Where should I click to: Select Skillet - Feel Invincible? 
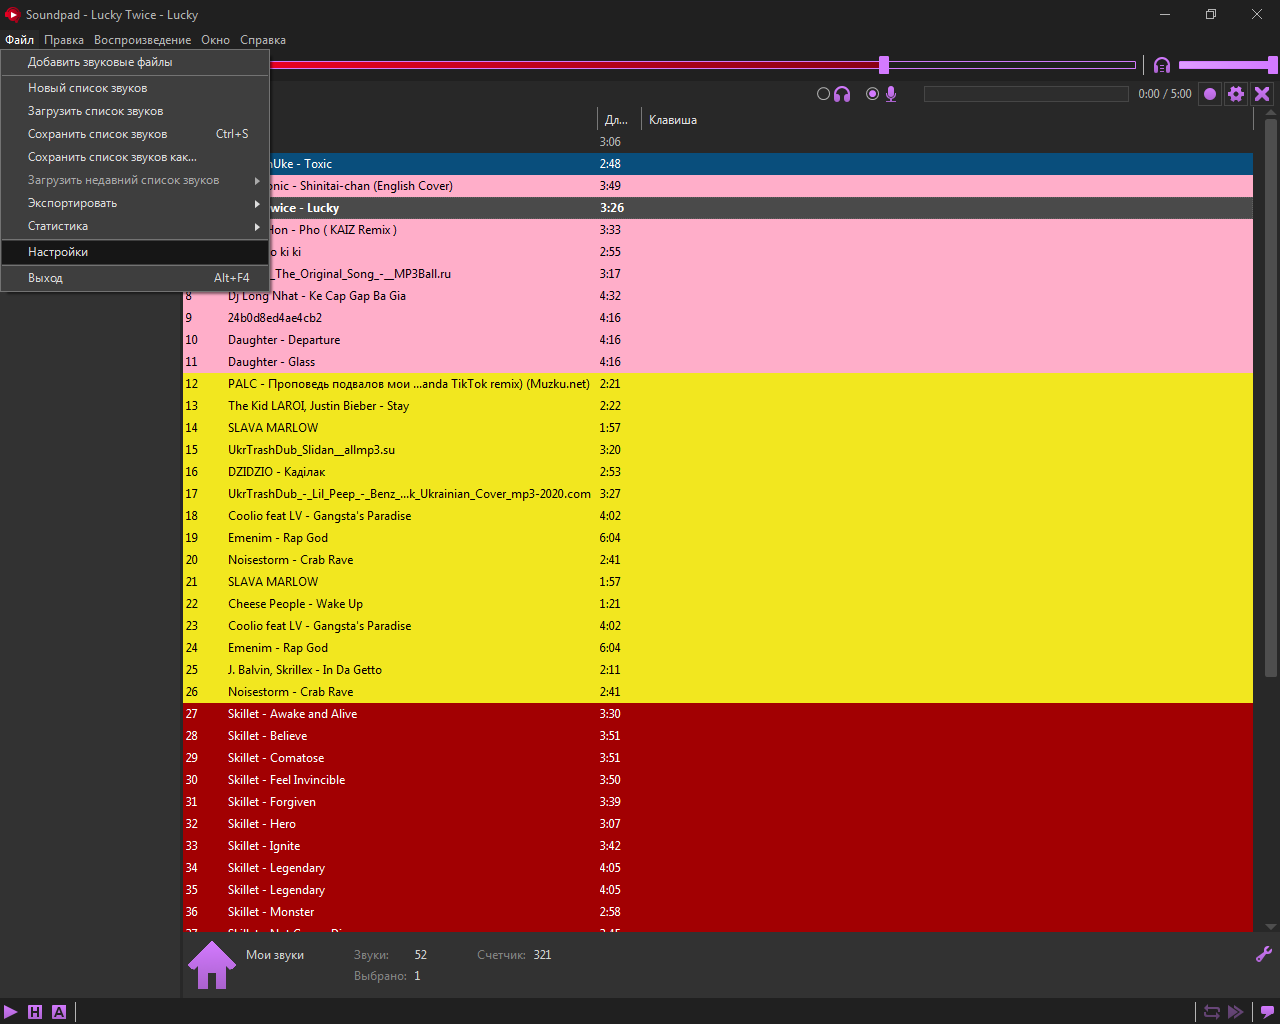pyautogui.click(x=718, y=780)
